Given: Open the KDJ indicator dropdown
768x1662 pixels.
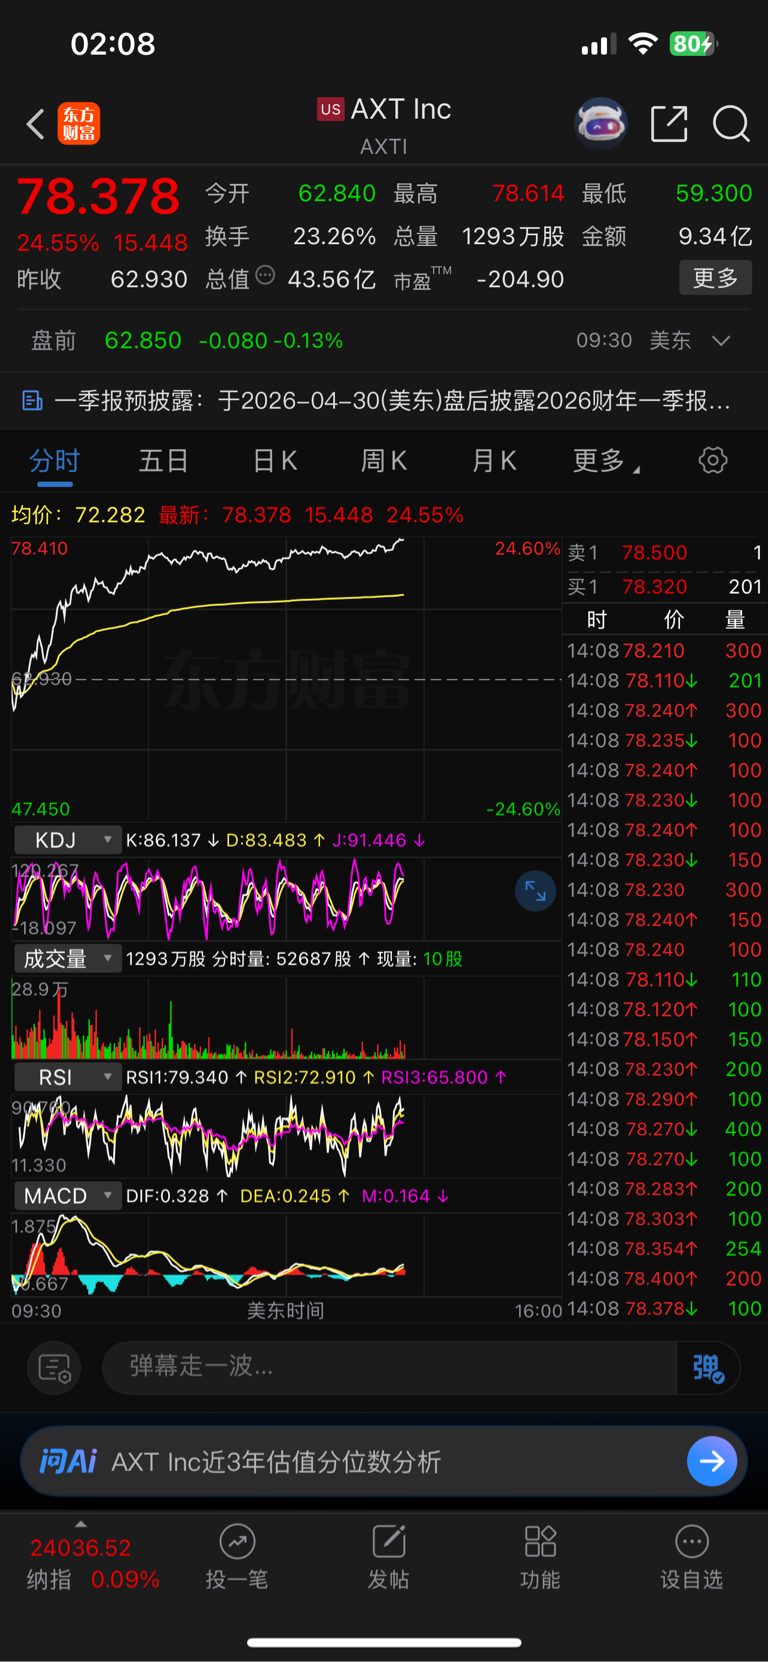Looking at the screenshot, I should (66, 840).
